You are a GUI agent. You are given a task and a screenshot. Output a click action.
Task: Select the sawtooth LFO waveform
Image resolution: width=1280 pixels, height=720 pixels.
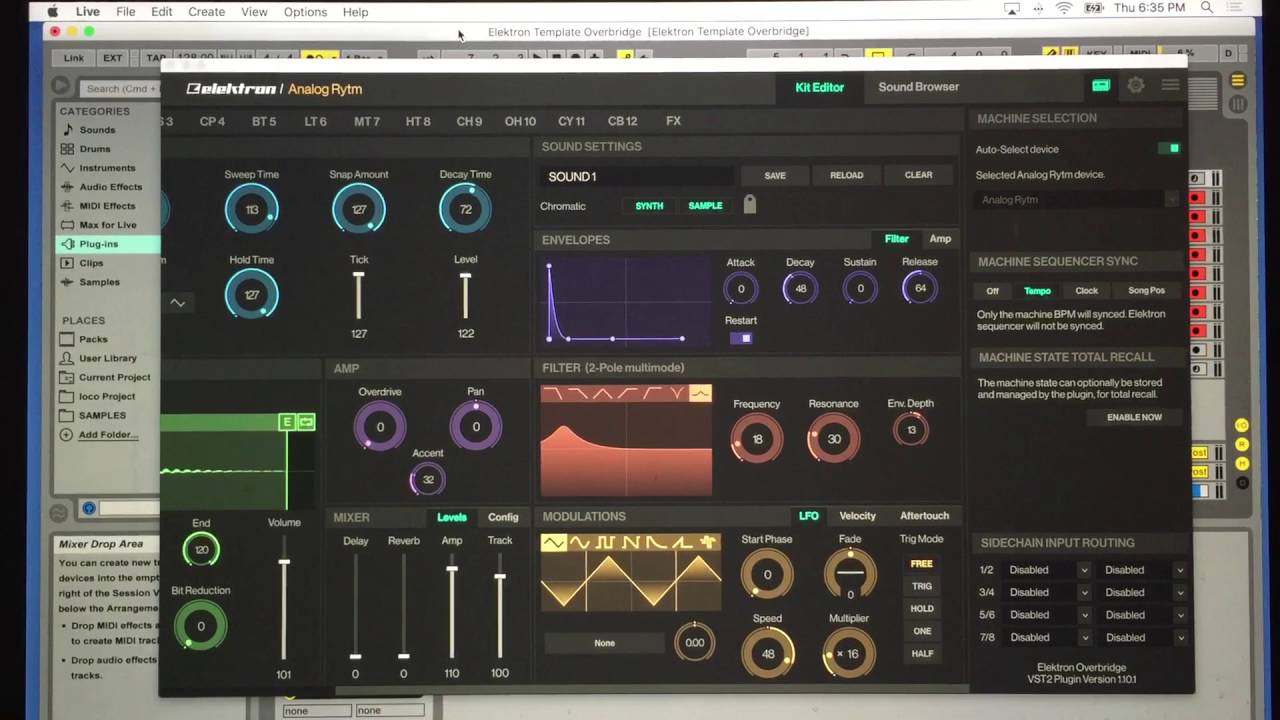pos(631,543)
